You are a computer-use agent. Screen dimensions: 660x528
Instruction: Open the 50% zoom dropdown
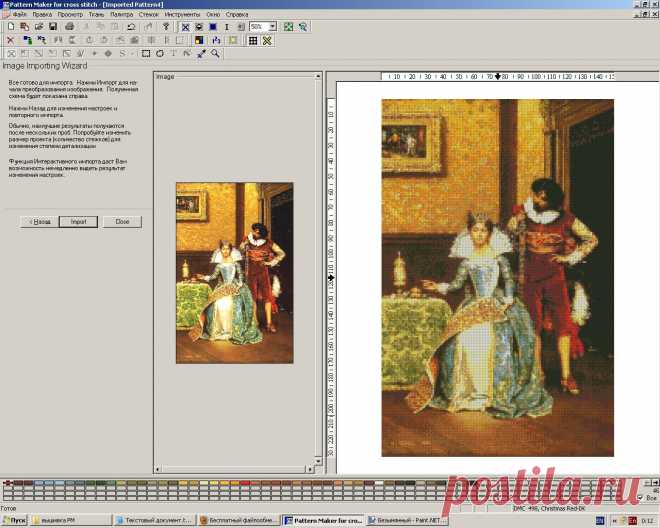[x=272, y=27]
